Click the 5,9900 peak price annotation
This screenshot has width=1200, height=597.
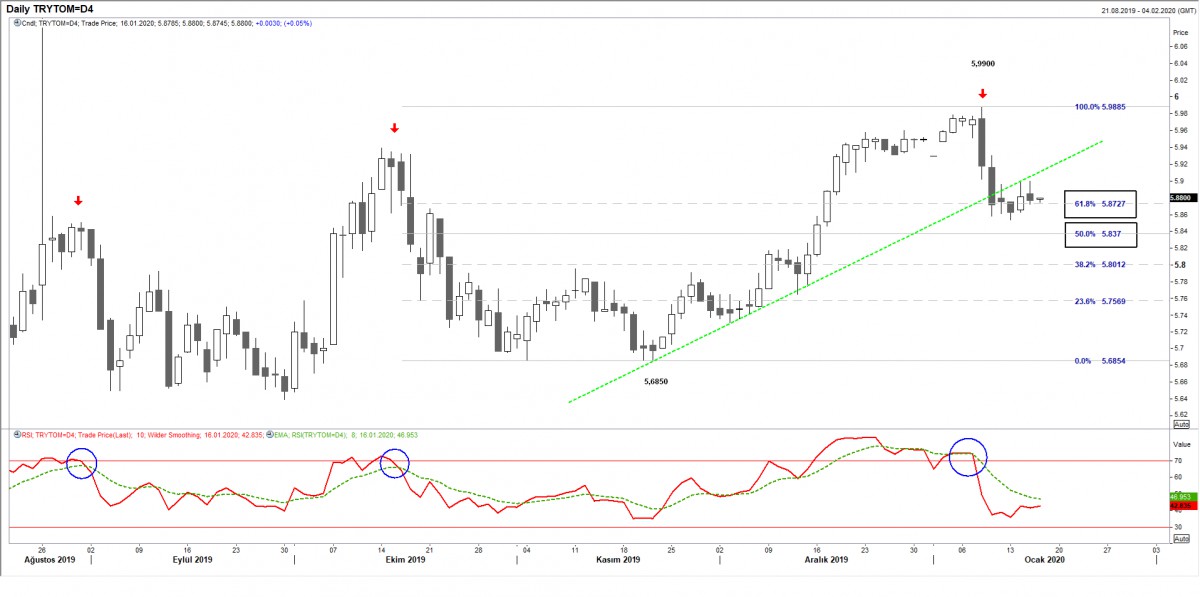[x=983, y=63]
